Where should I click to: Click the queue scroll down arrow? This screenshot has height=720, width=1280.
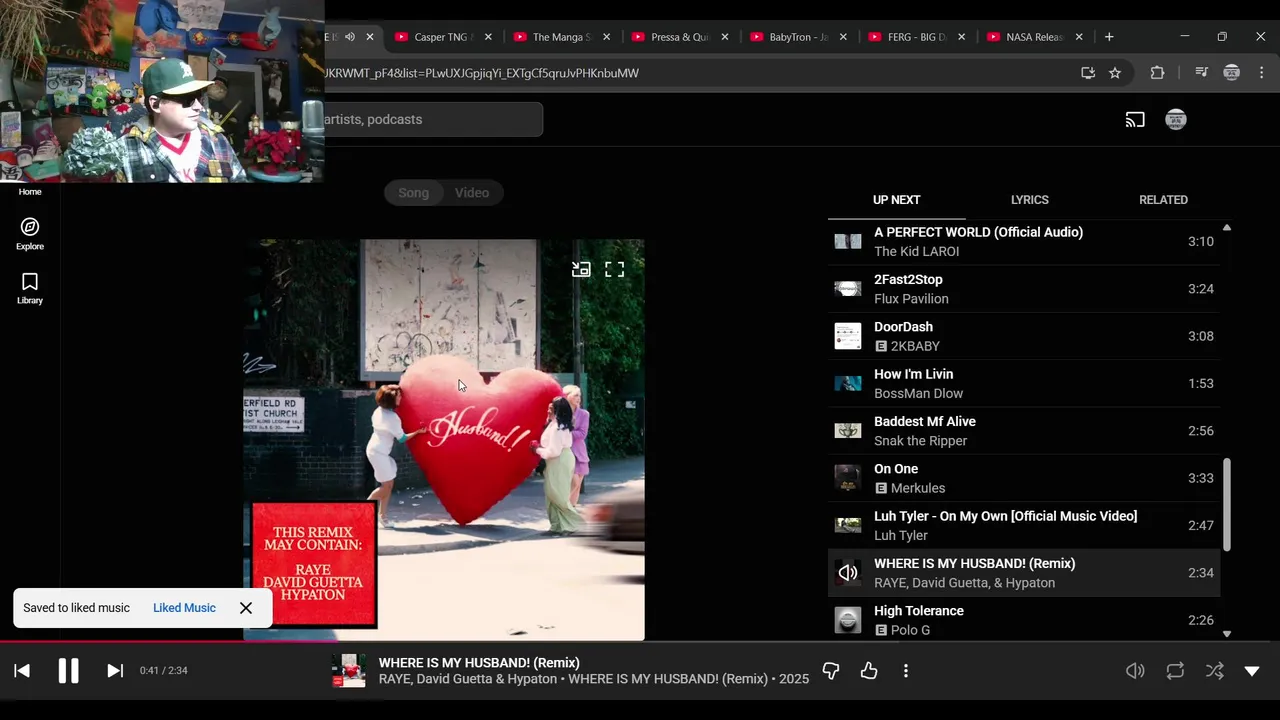coord(1227,633)
